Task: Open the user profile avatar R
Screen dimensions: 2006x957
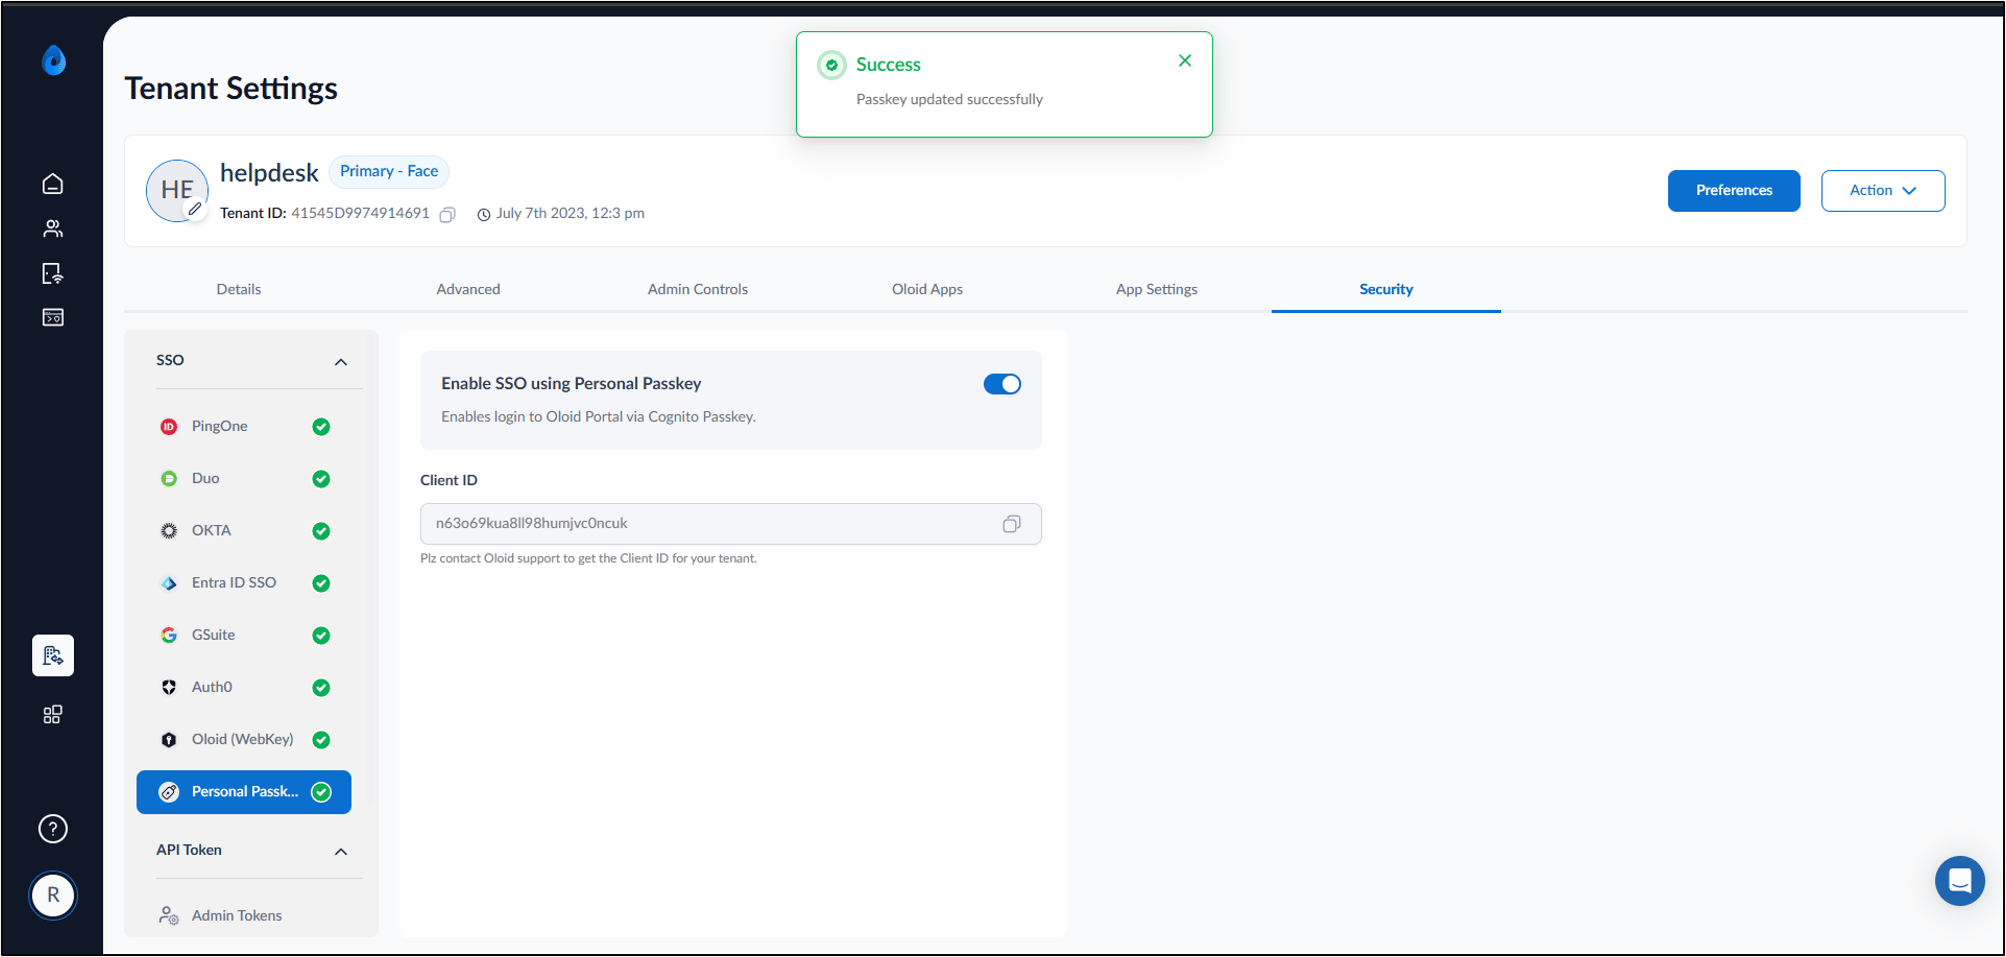Action: 53,895
